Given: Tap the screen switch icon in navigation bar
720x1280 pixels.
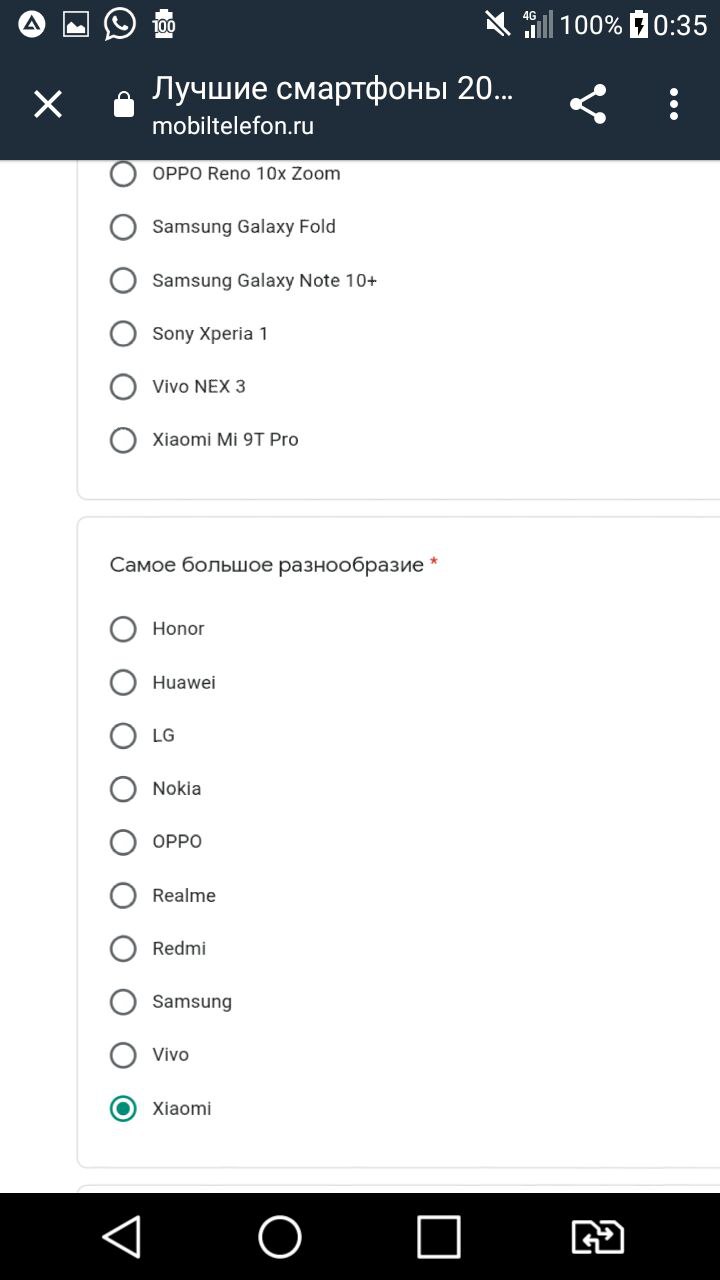Looking at the screenshot, I should [597, 1237].
